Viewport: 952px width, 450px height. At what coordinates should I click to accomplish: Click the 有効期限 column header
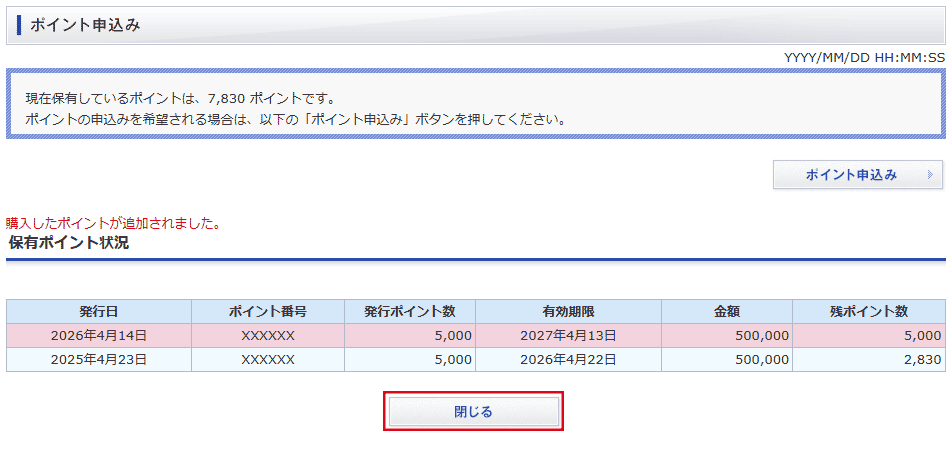(x=568, y=311)
